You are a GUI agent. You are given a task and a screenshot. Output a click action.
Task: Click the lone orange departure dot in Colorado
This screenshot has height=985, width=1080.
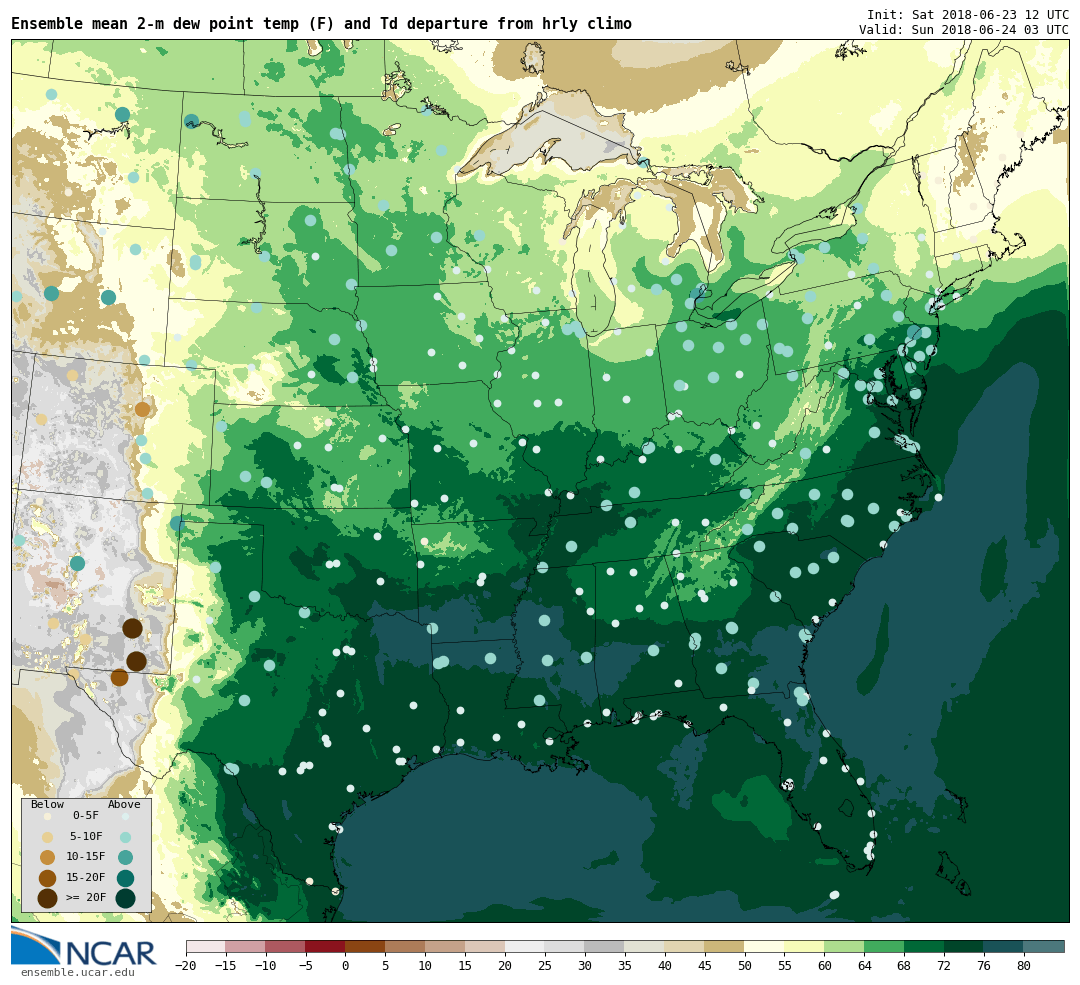coord(143,409)
